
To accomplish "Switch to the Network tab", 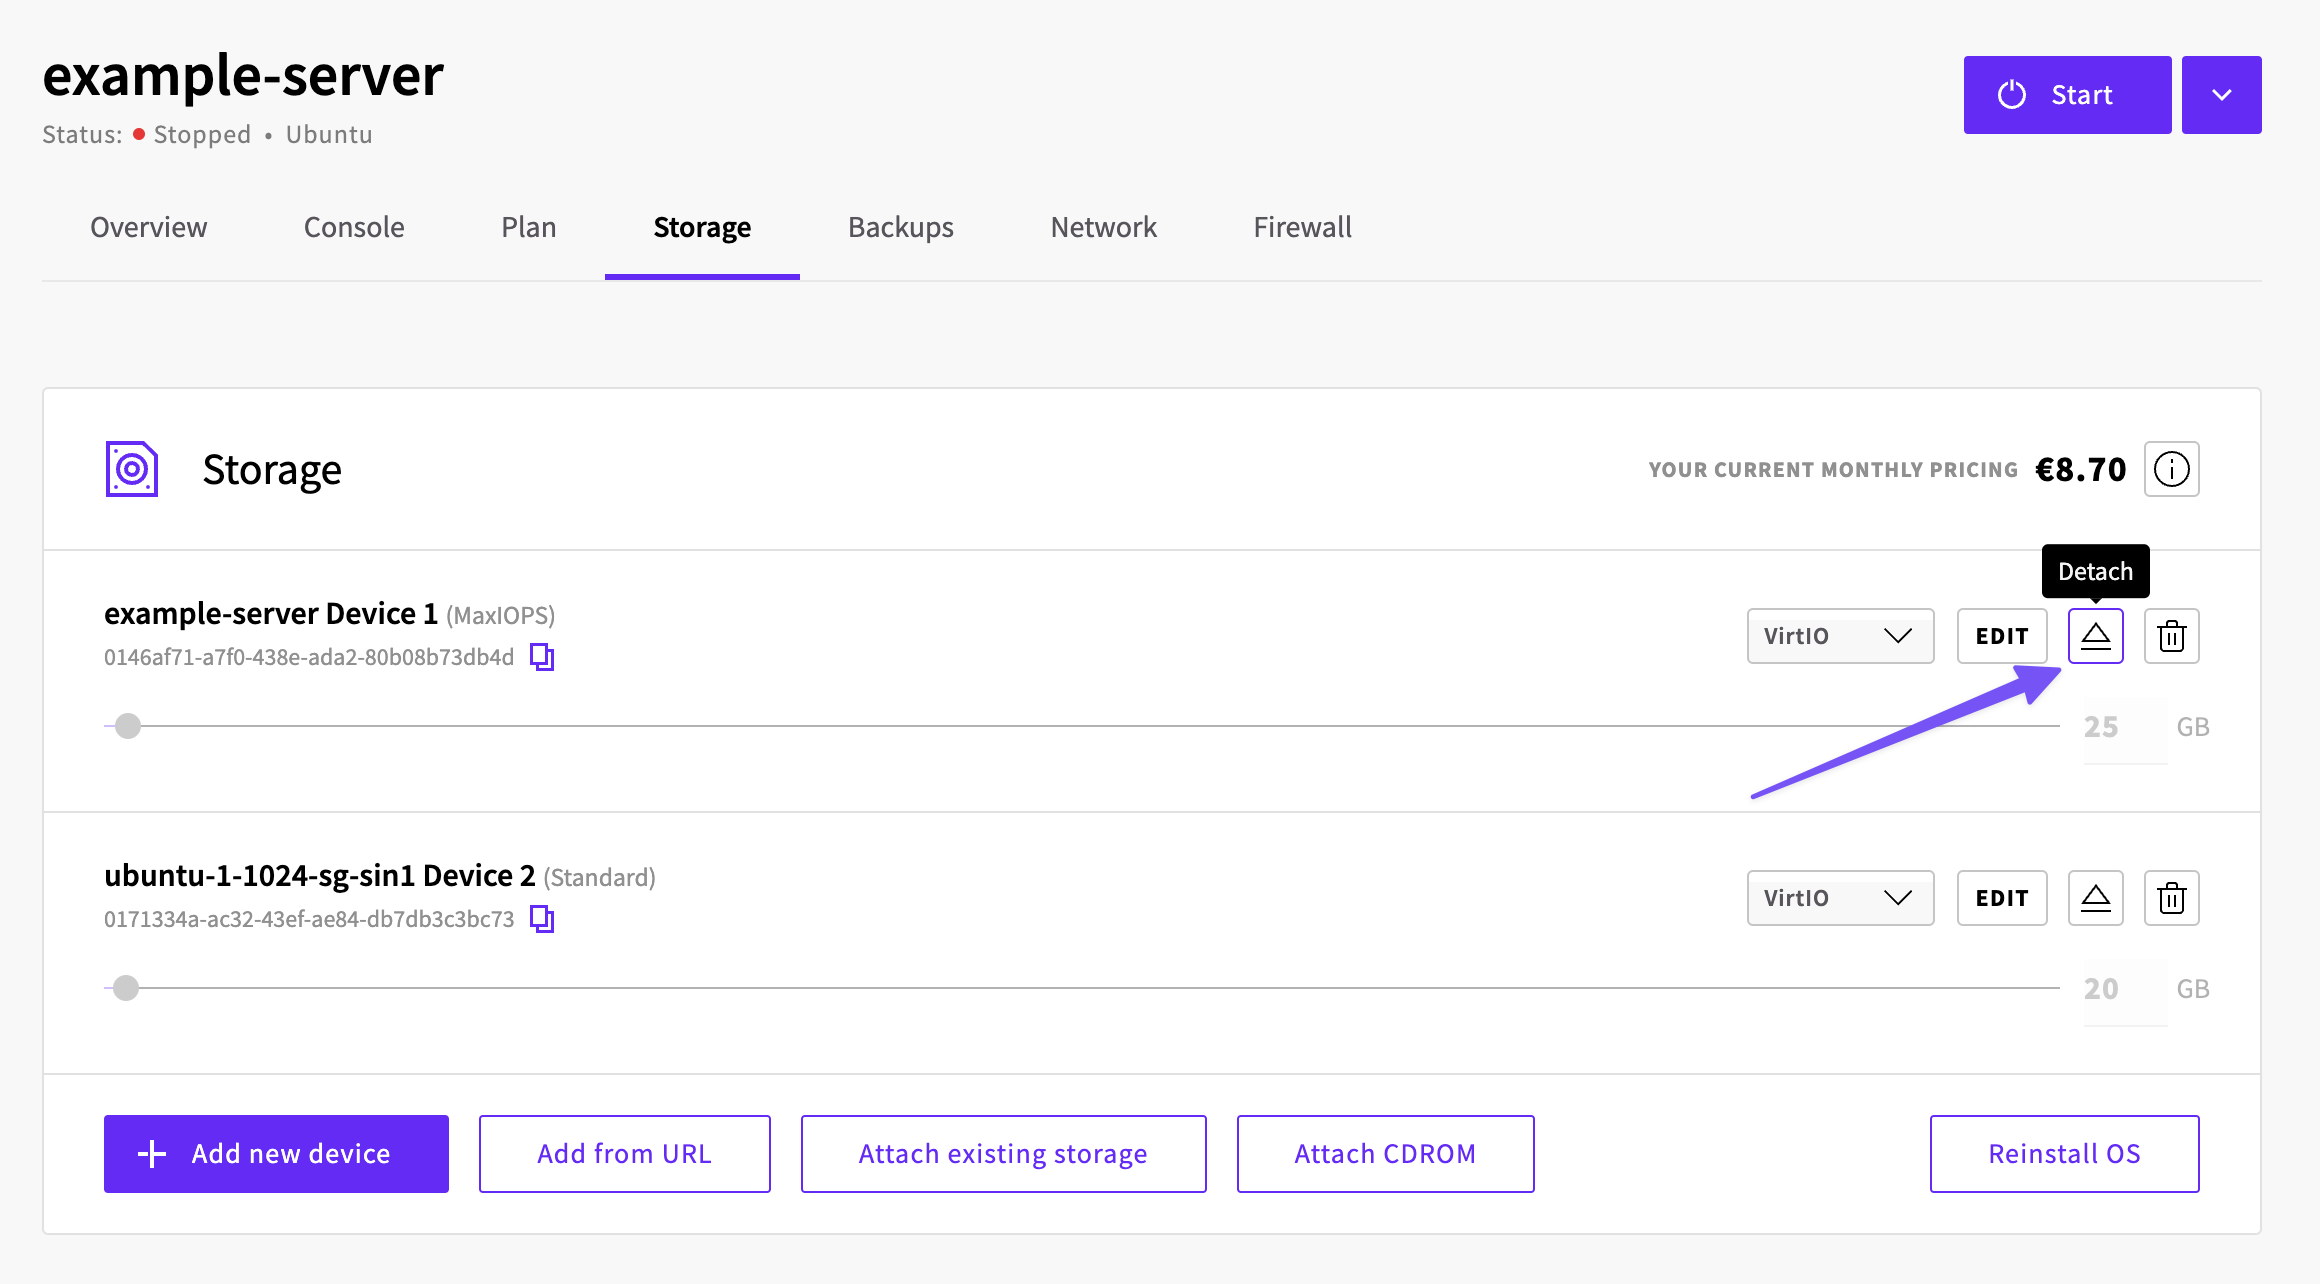I will point(1104,228).
